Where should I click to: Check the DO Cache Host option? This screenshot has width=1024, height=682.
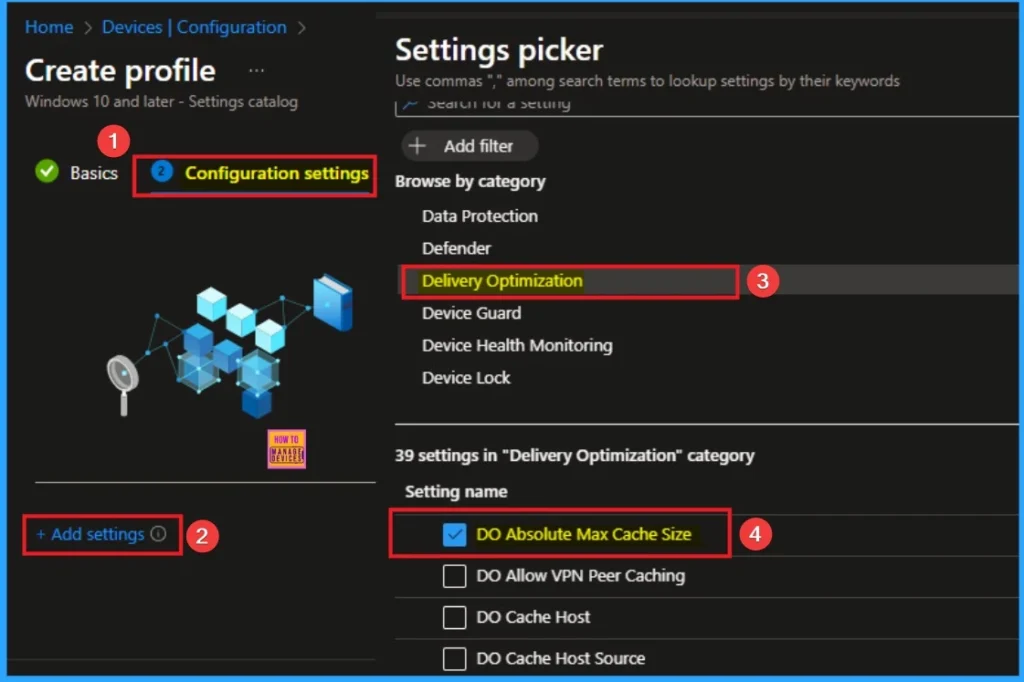point(455,617)
